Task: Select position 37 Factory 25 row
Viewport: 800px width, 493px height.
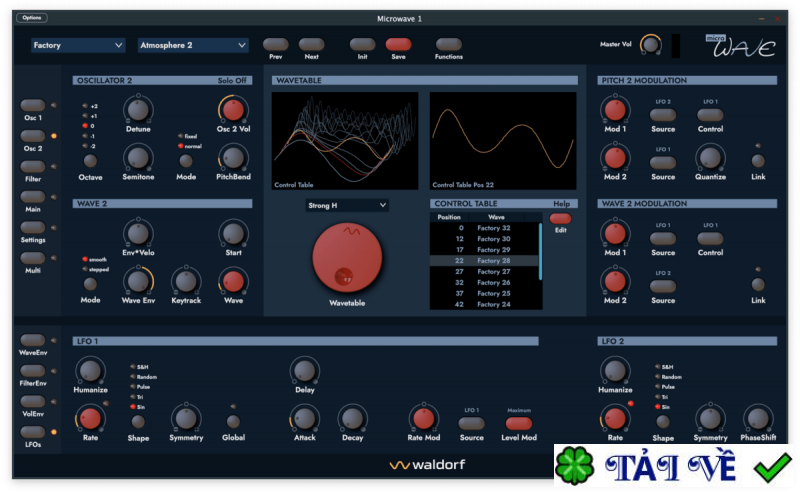Action: point(485,293)
